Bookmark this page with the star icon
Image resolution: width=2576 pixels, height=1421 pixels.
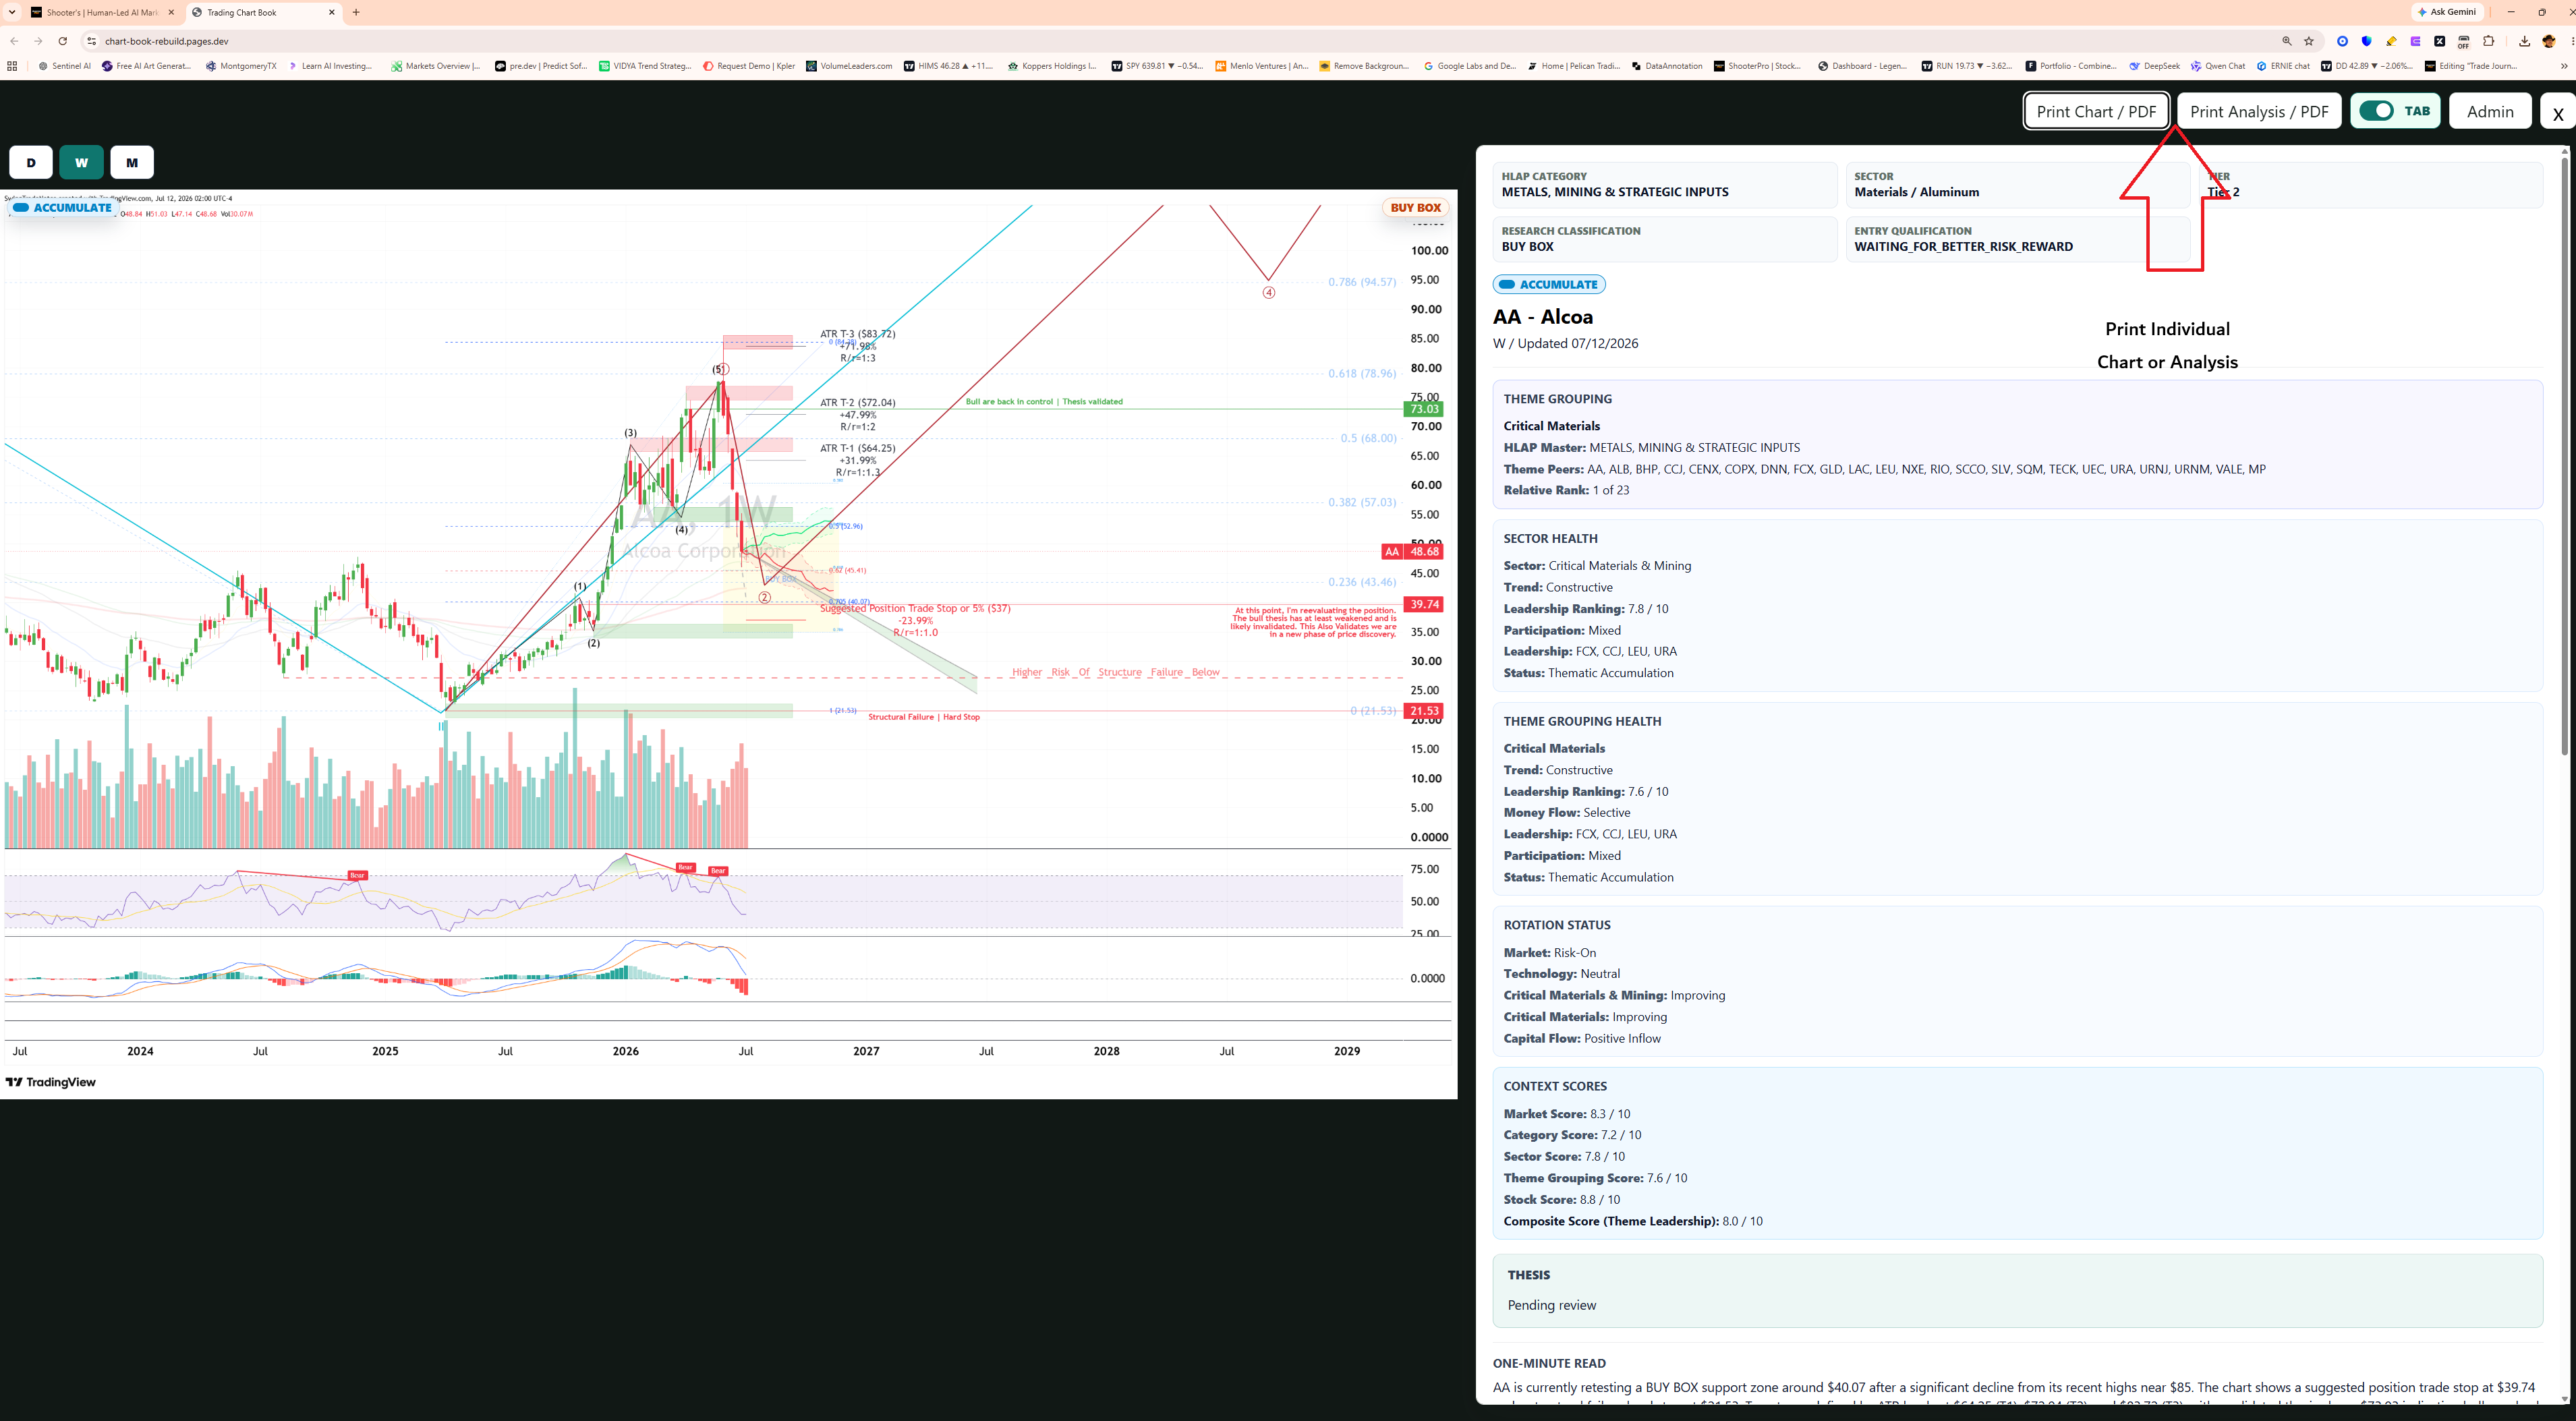click(x=2309, y=41)
